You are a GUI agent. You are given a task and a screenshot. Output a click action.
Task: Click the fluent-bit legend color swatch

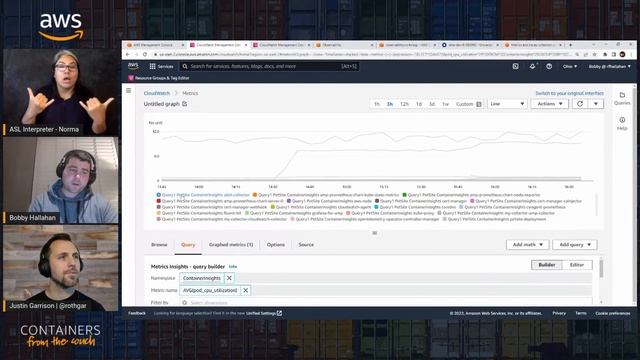(x=158, y=213)
